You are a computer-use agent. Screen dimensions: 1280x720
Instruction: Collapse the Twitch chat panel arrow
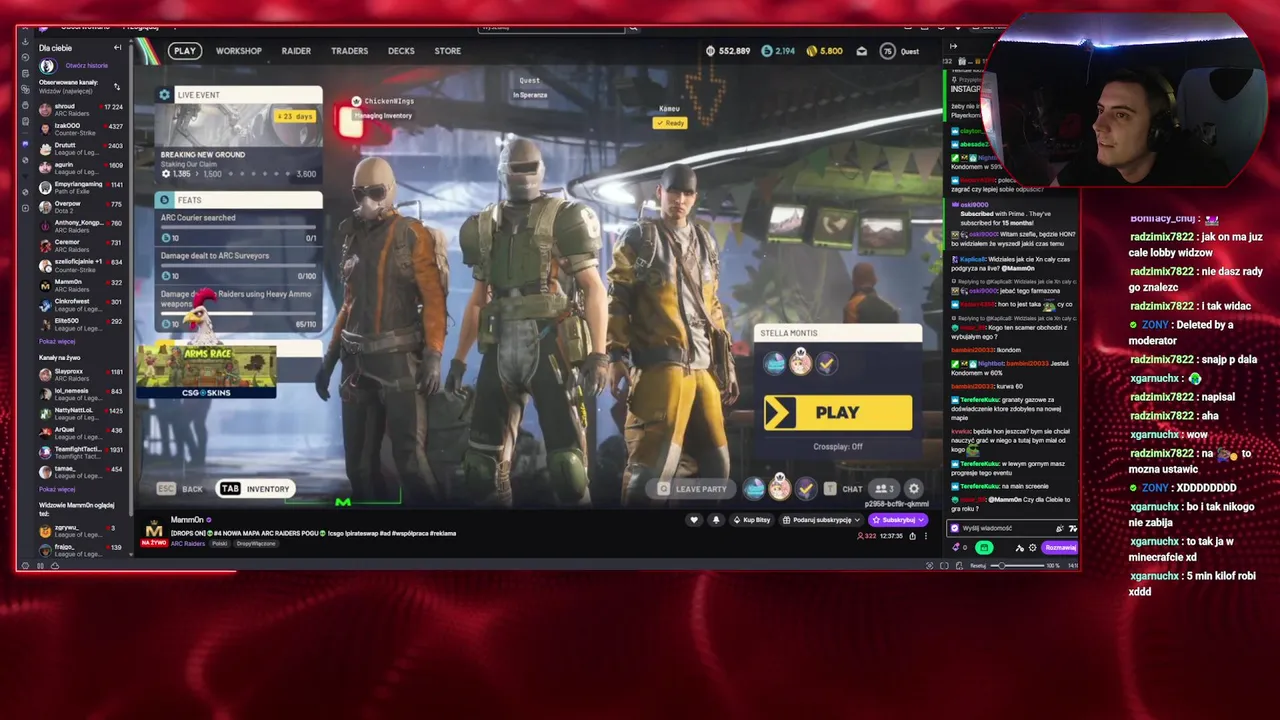pyautogui.click(x=953, y=46)
